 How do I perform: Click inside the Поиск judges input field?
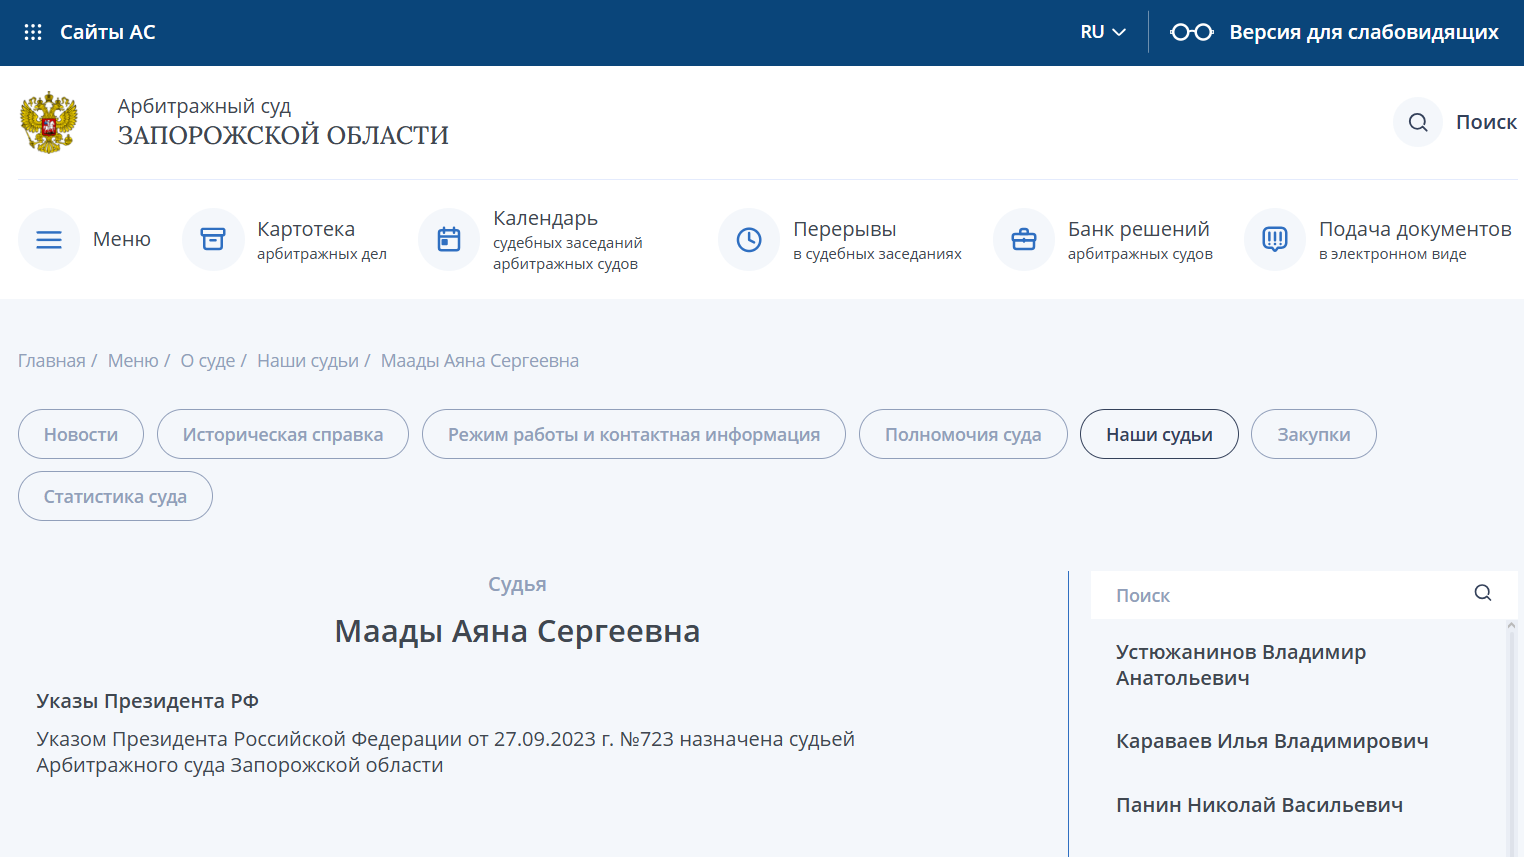[1250, 594]
